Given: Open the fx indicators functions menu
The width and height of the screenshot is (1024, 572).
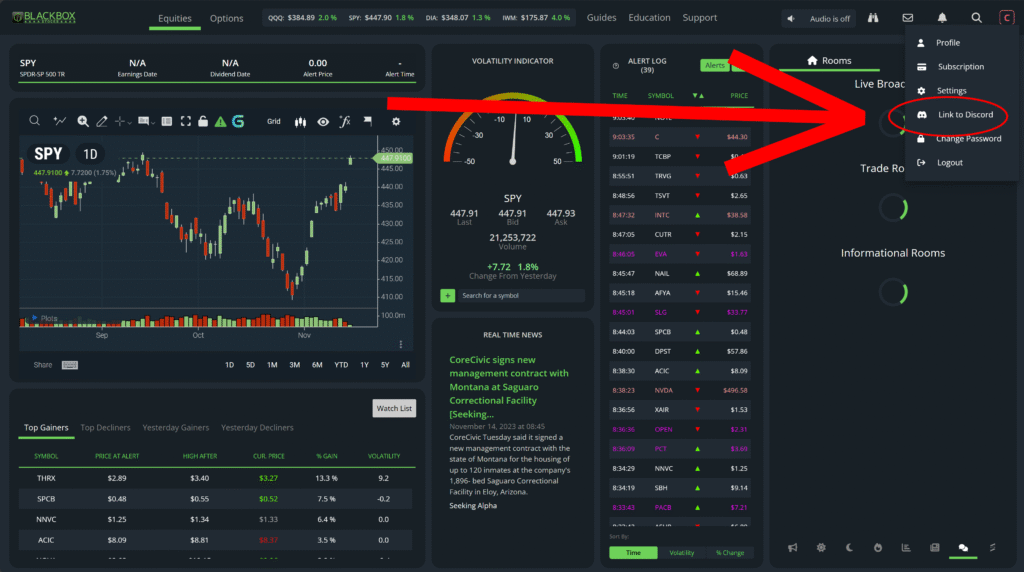Looking at the screenshot, I should (x=345, y=121).
